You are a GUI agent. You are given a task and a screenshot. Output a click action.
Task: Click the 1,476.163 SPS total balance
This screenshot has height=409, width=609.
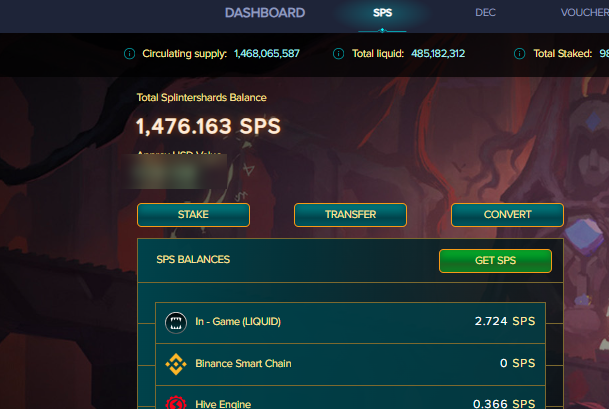click(208, 127)
